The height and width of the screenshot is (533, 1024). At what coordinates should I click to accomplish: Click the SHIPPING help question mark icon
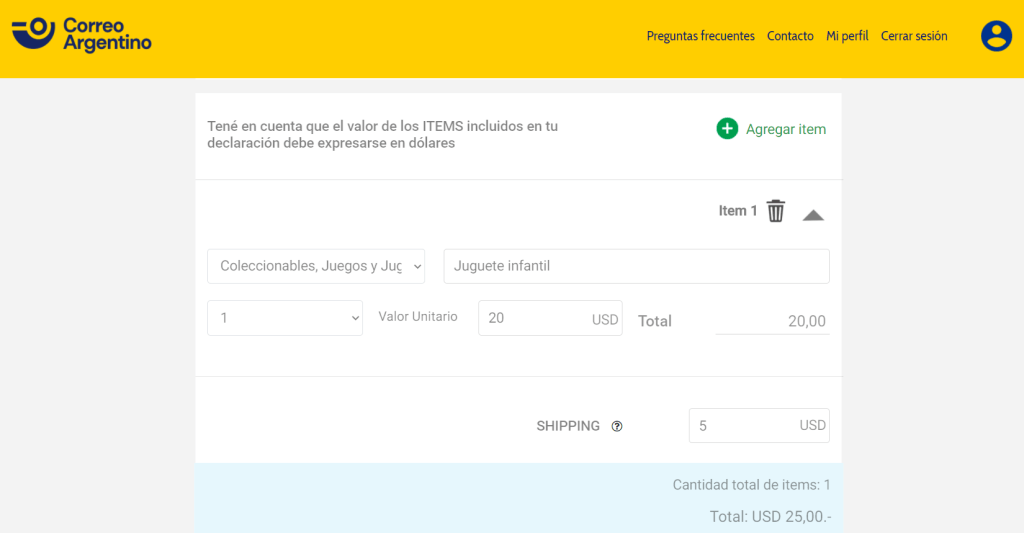tap(617, 426)
